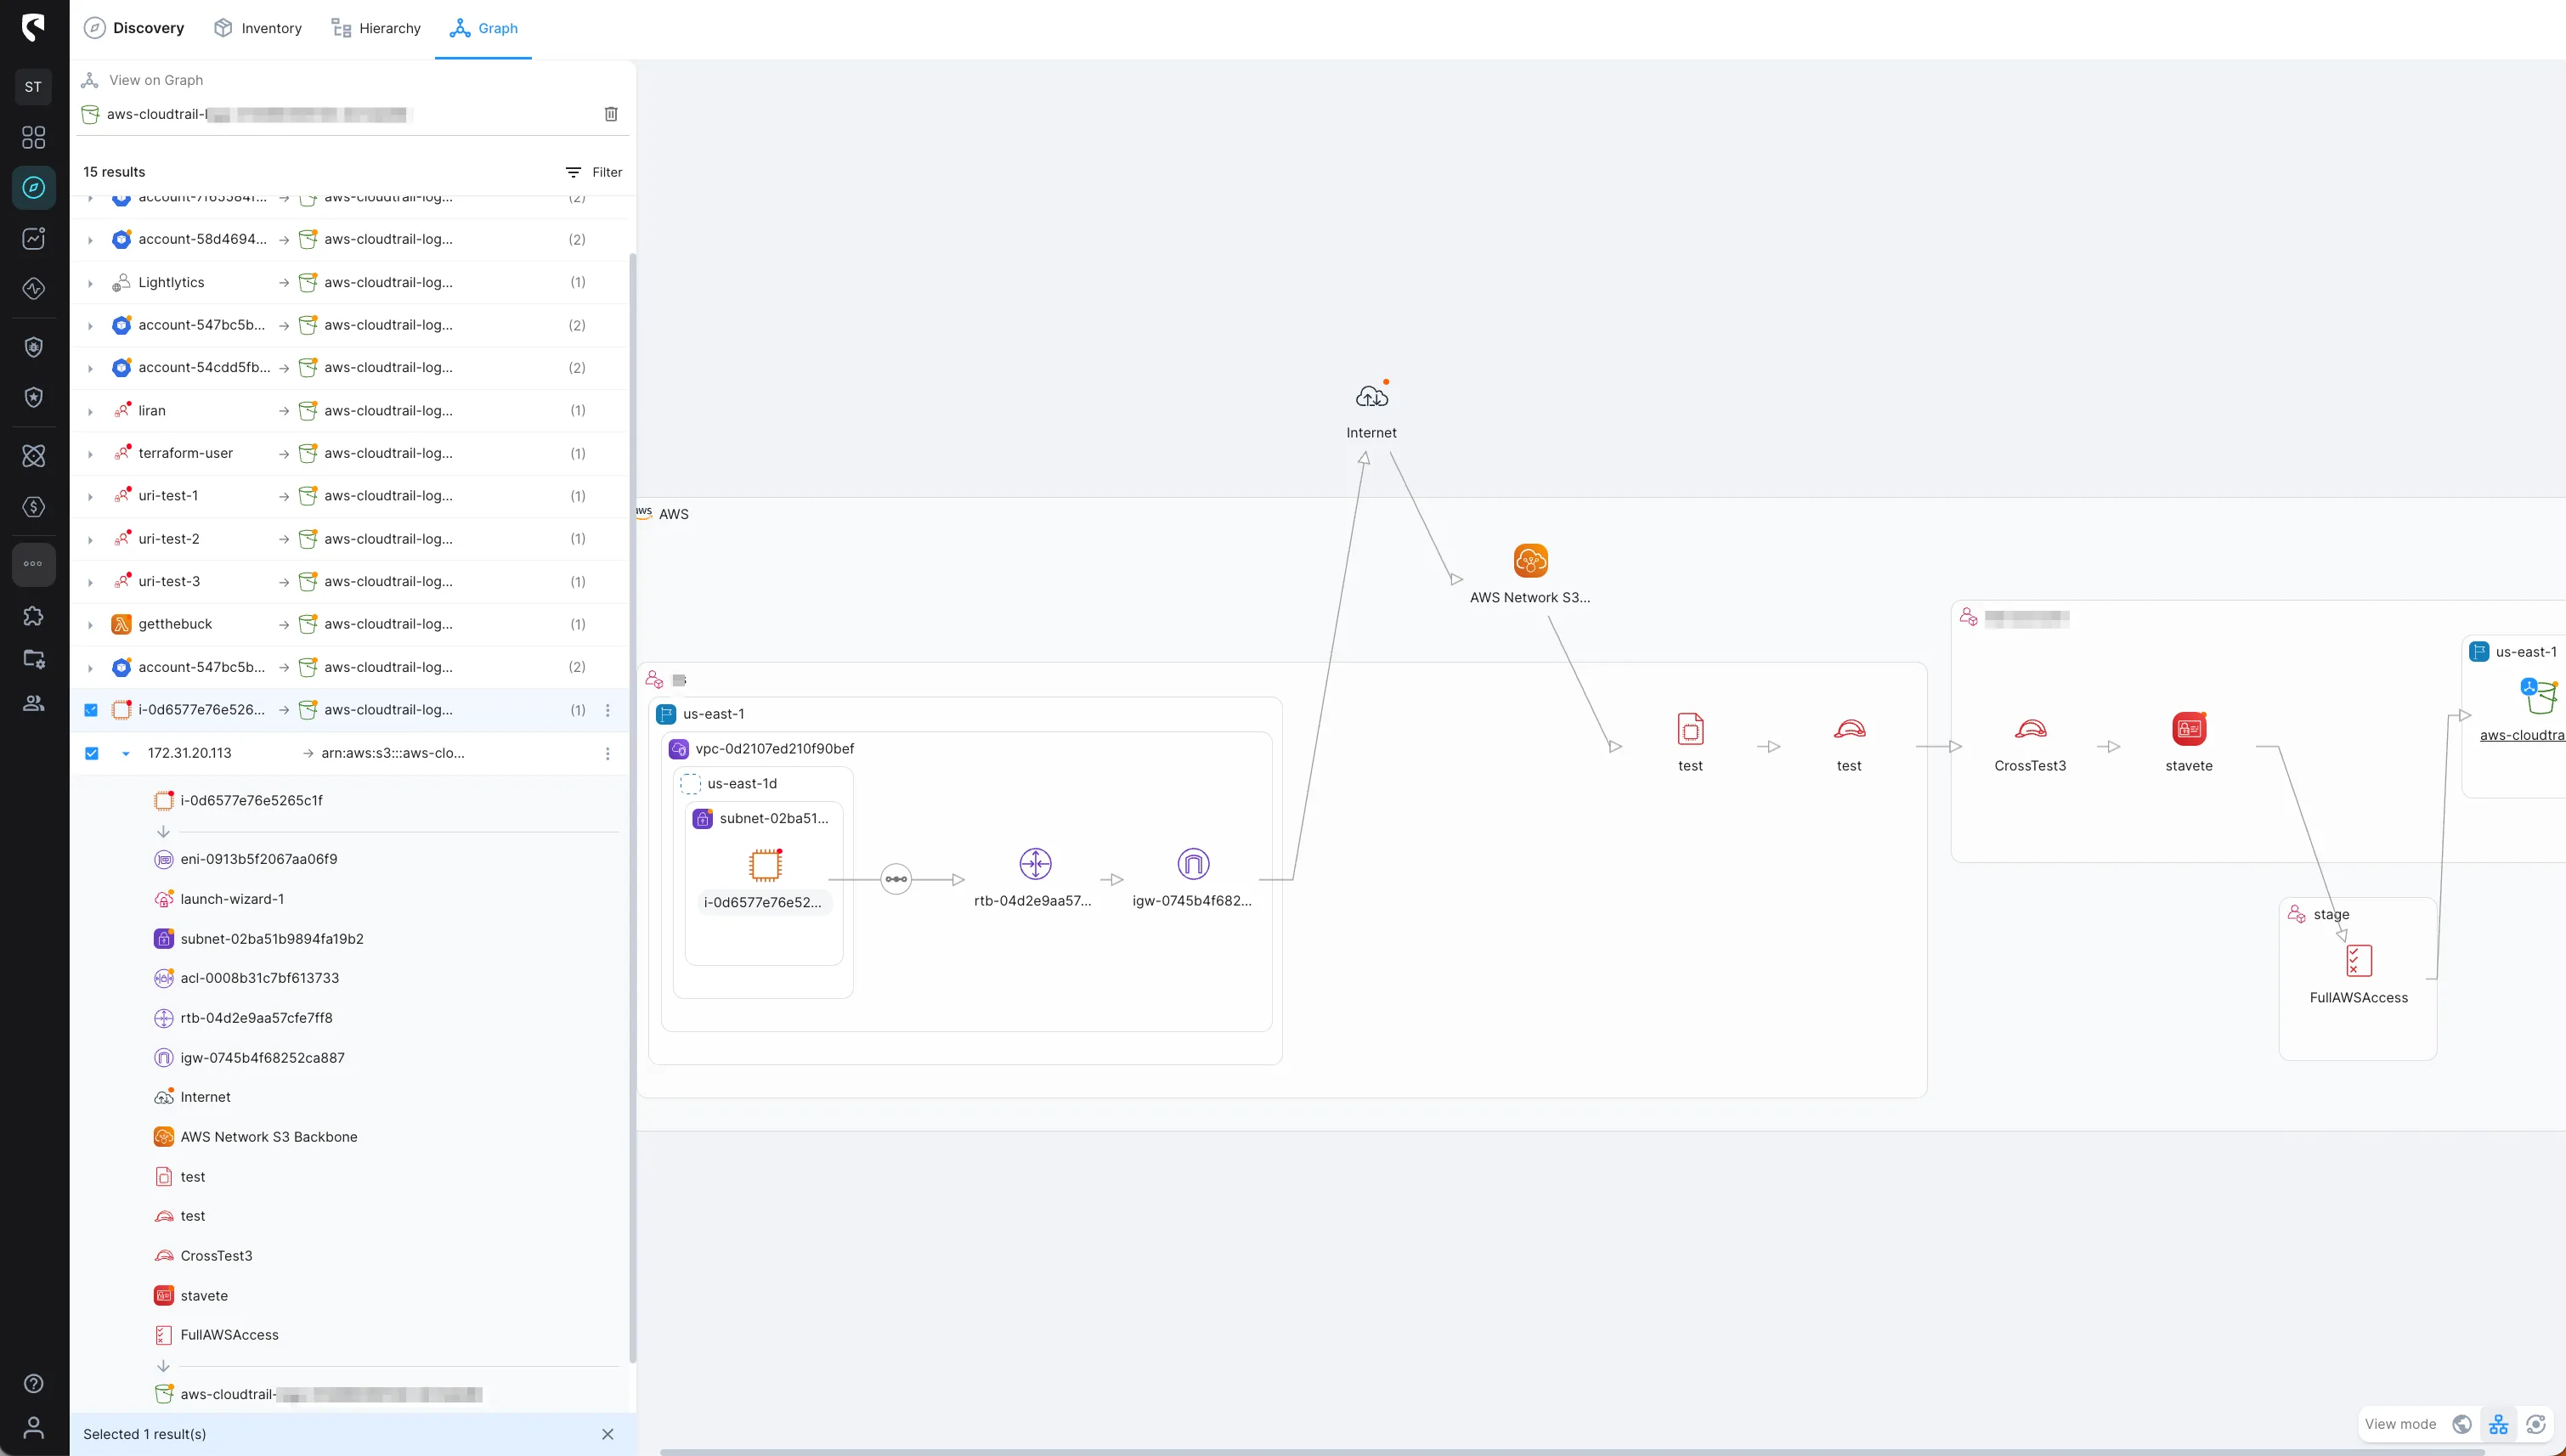Screen dimensions: 2566x1456
Task: Expand the uri-test-3 result row
Action: (x=90, y=582)
